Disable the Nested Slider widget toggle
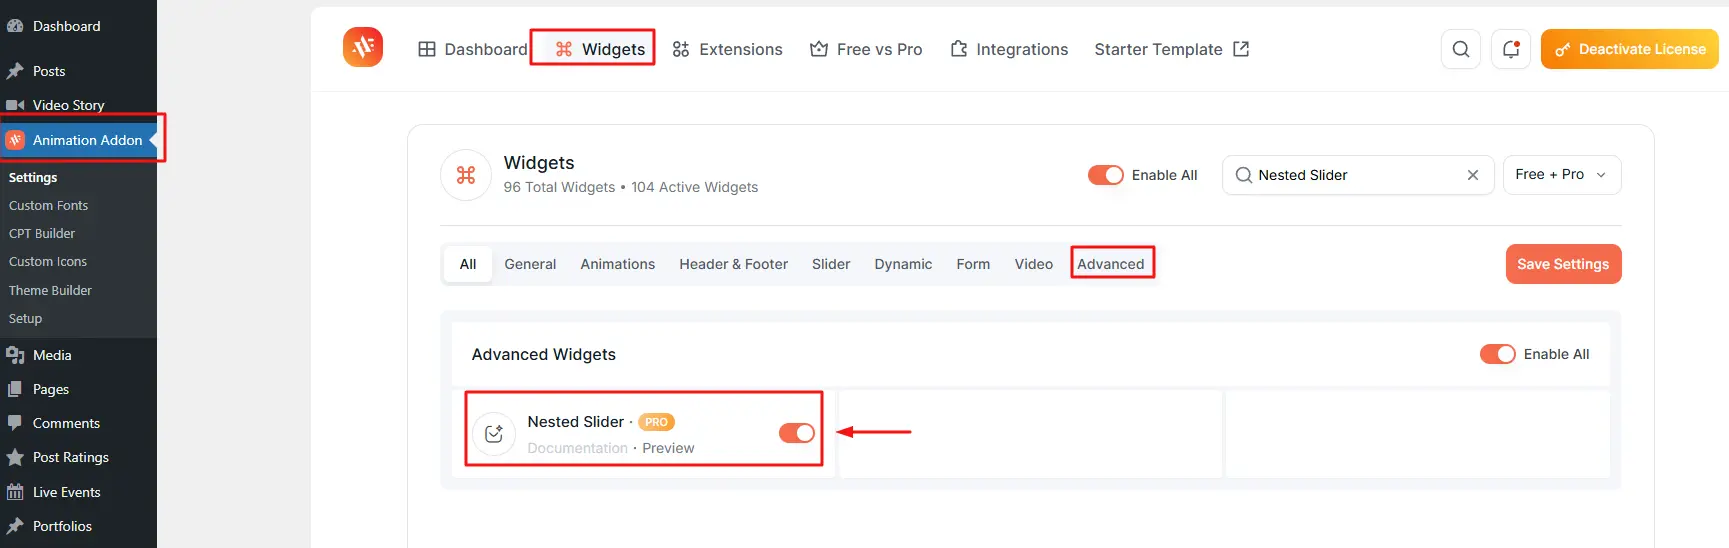The width and height of the screenshot is (1729, 548). click(x=797, y=433)
